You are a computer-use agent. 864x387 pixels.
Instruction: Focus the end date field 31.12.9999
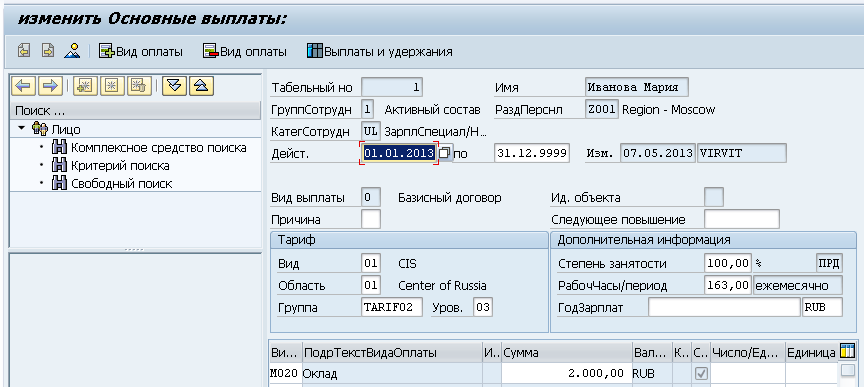pos(532,153)
